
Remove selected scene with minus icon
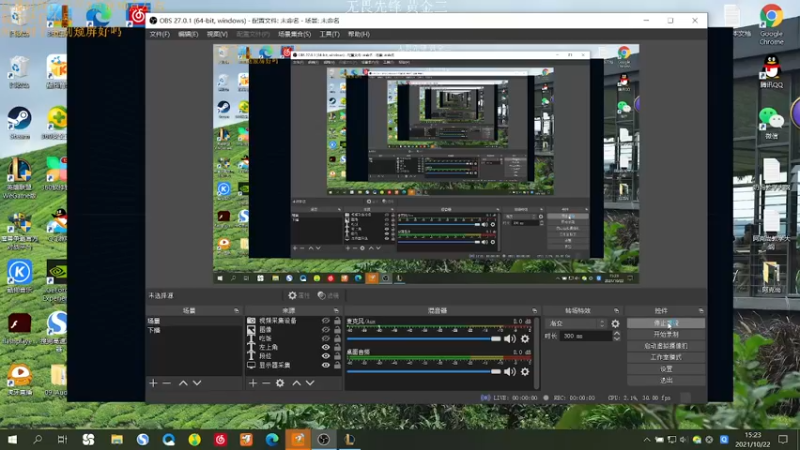pyautogui.click(x=167, y=383)
